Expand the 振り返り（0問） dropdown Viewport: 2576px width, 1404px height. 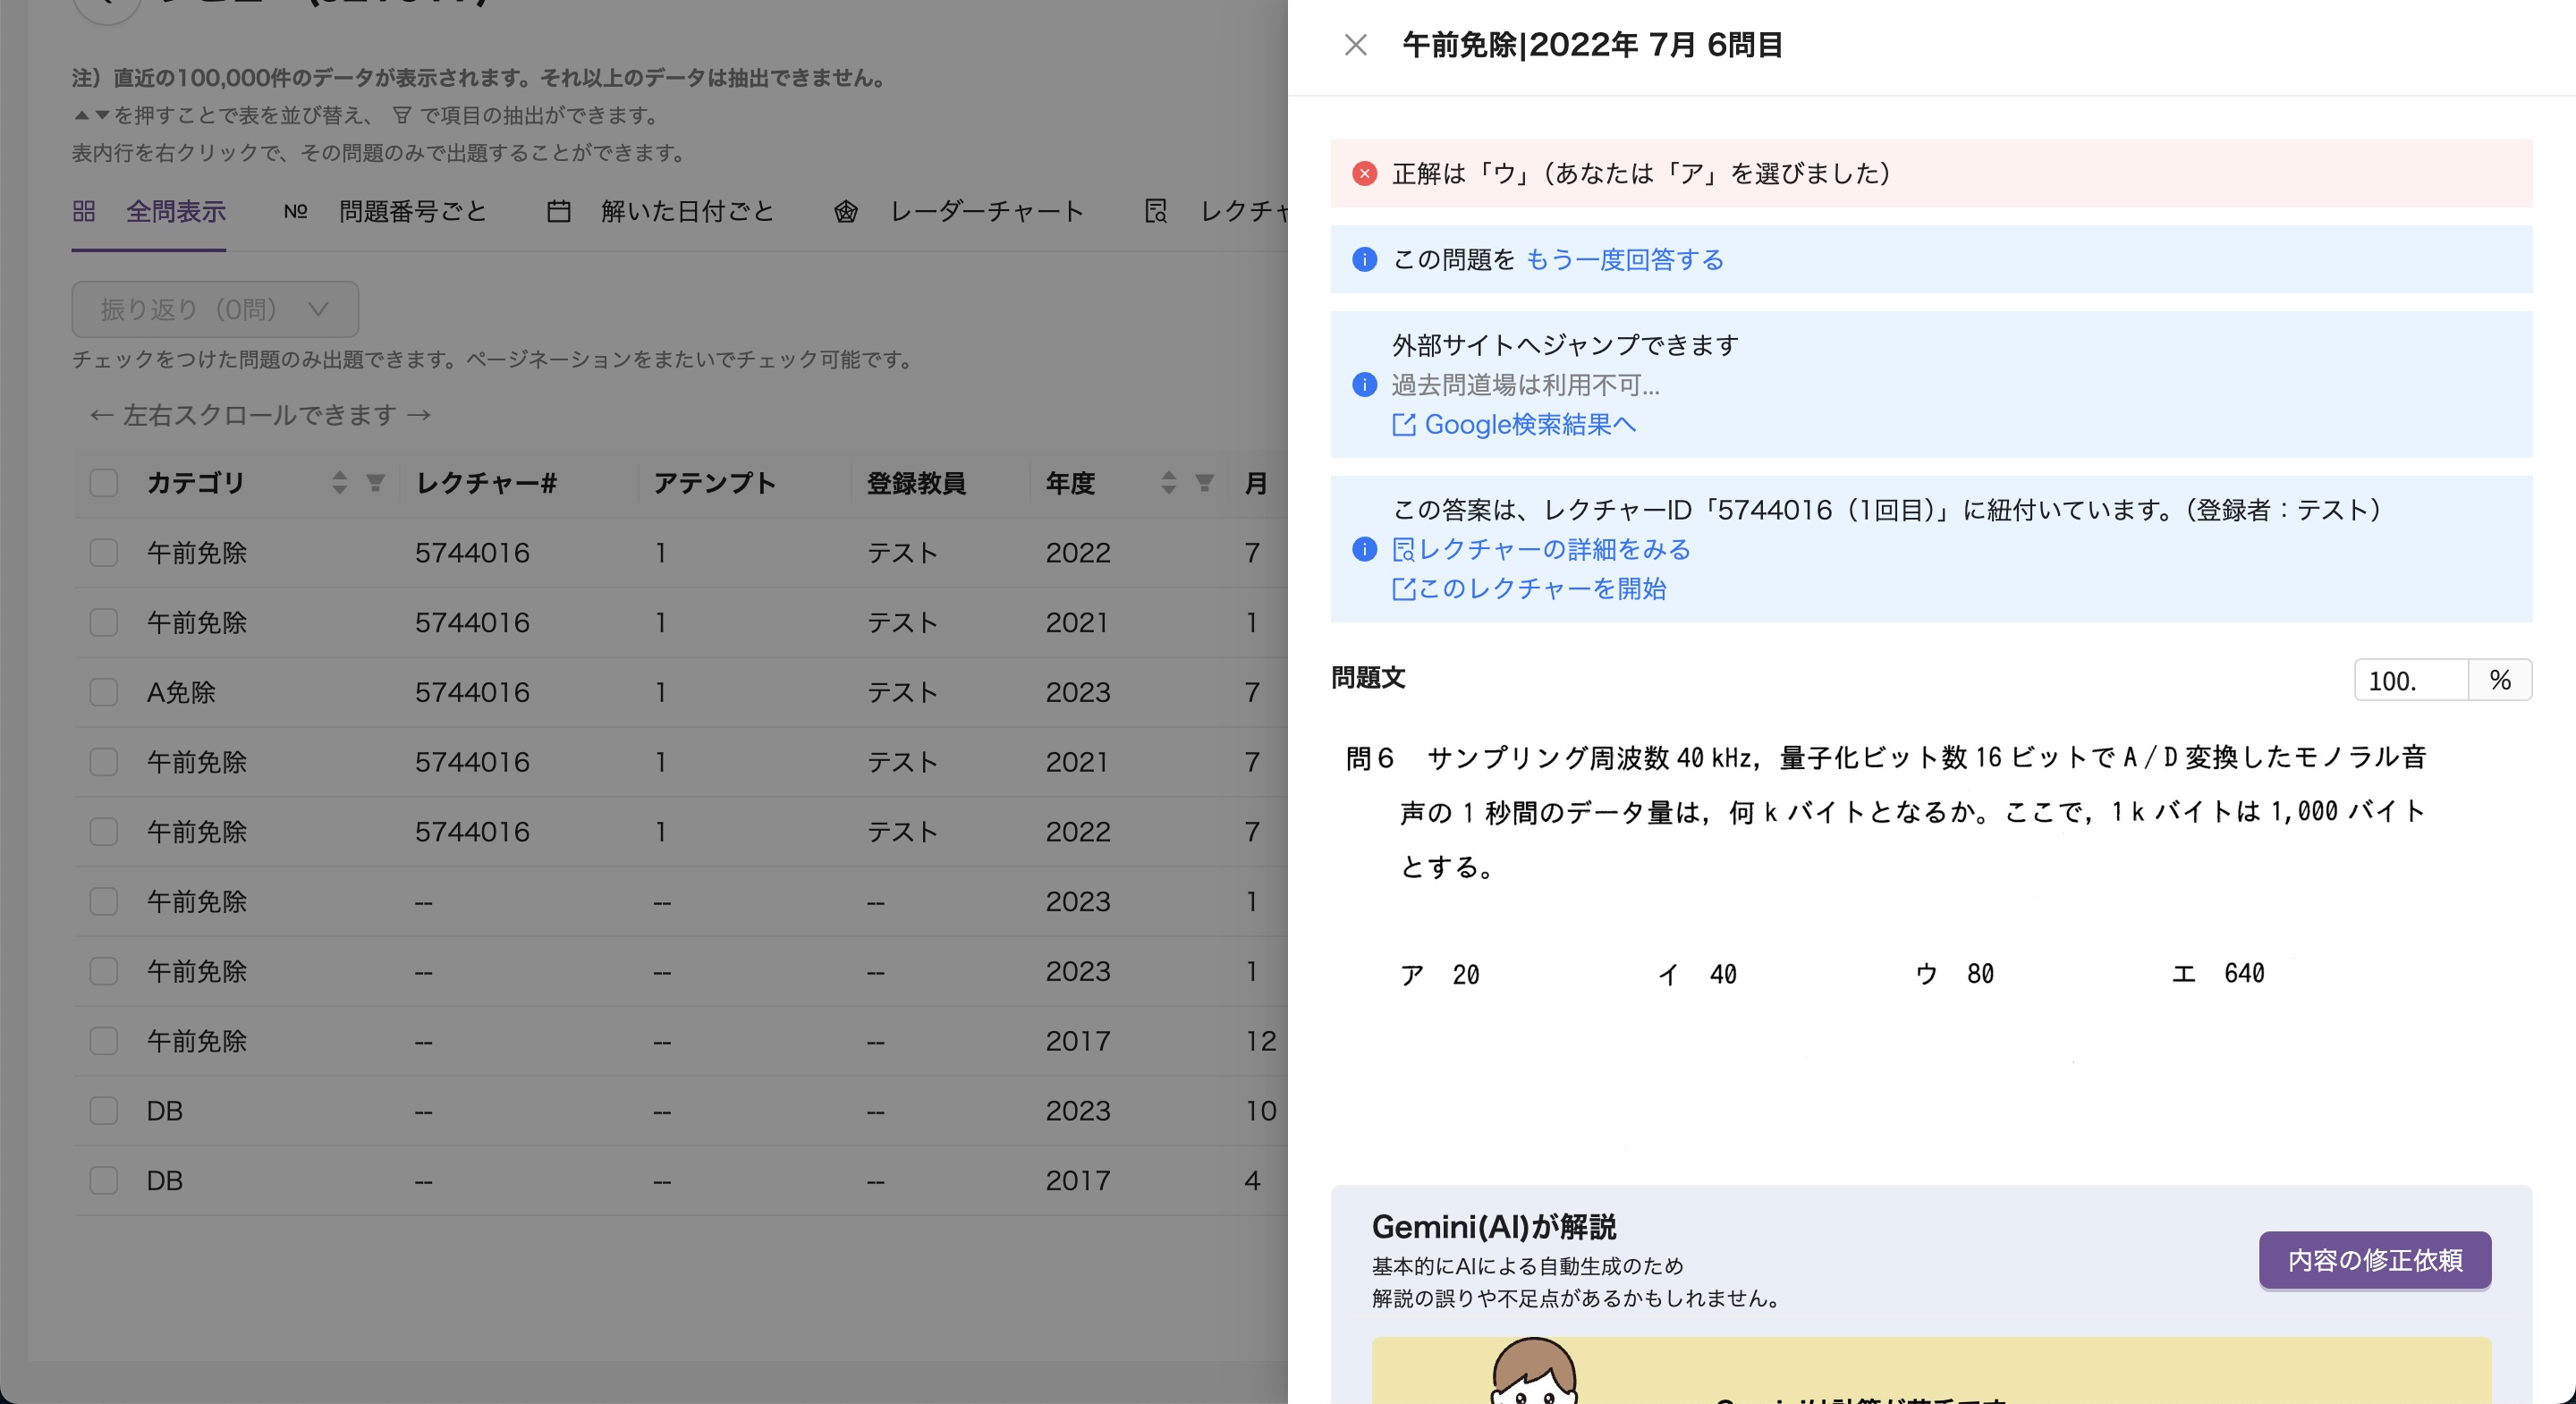click(x=215, y=309)
